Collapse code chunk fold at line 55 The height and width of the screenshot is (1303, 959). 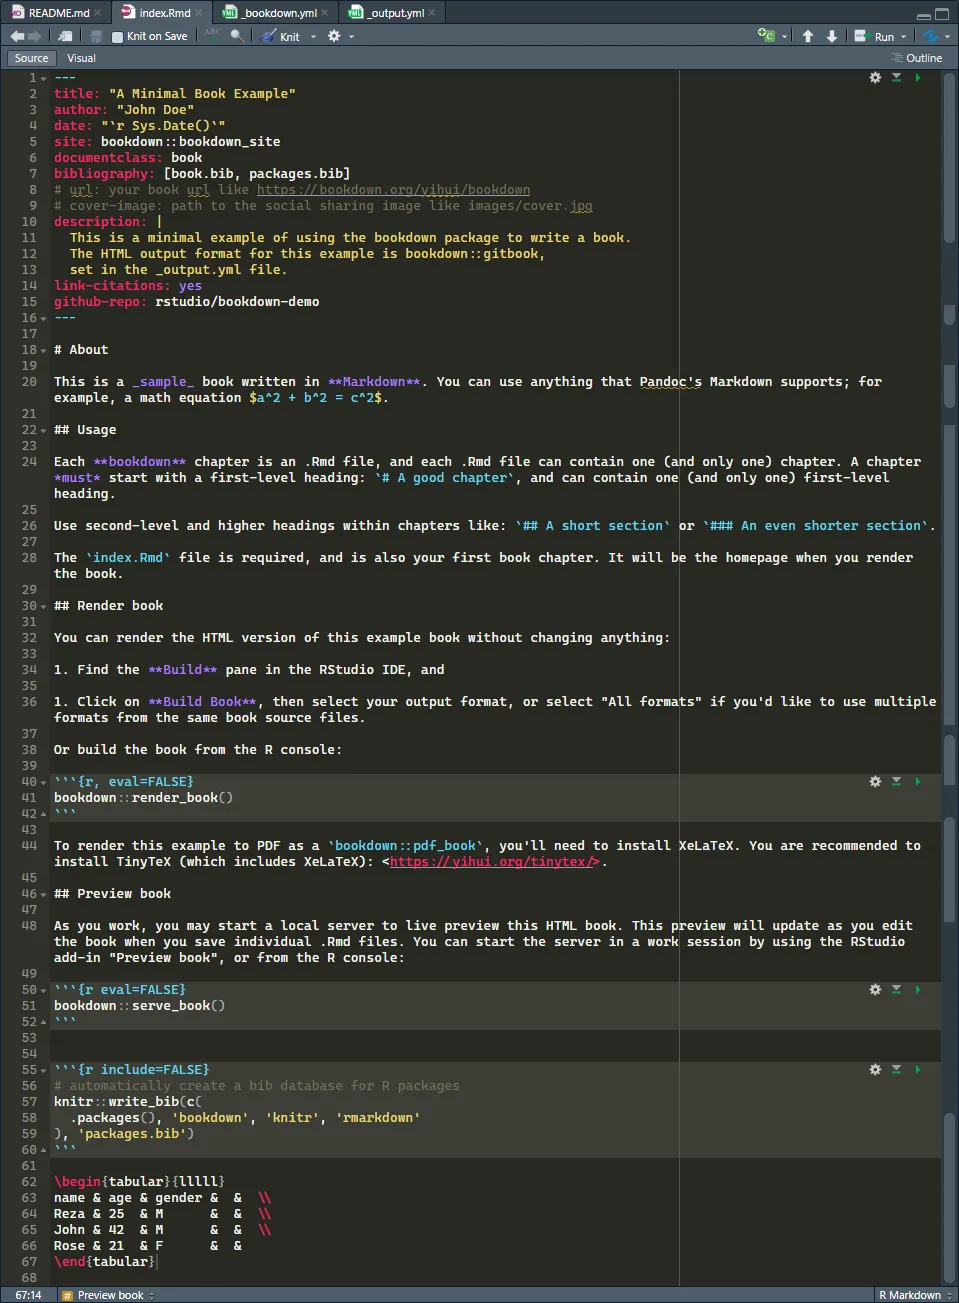[x=44, y=1070]
